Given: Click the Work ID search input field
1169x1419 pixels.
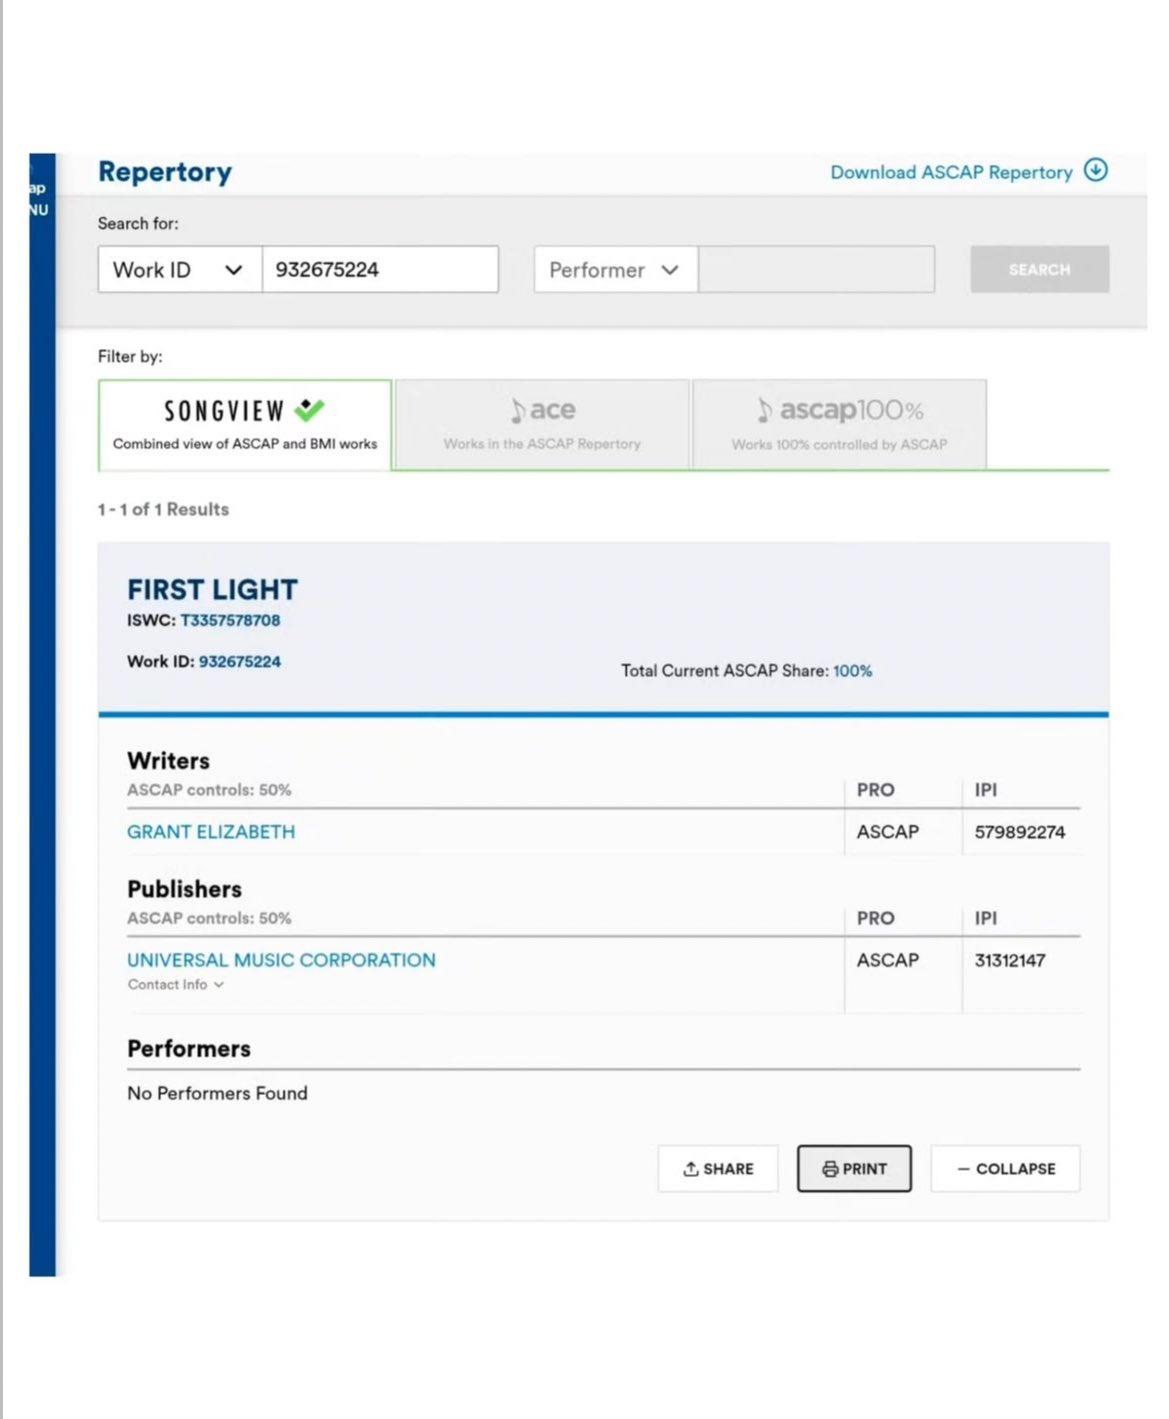Looking at the screenshot, I should click(380, 270).
